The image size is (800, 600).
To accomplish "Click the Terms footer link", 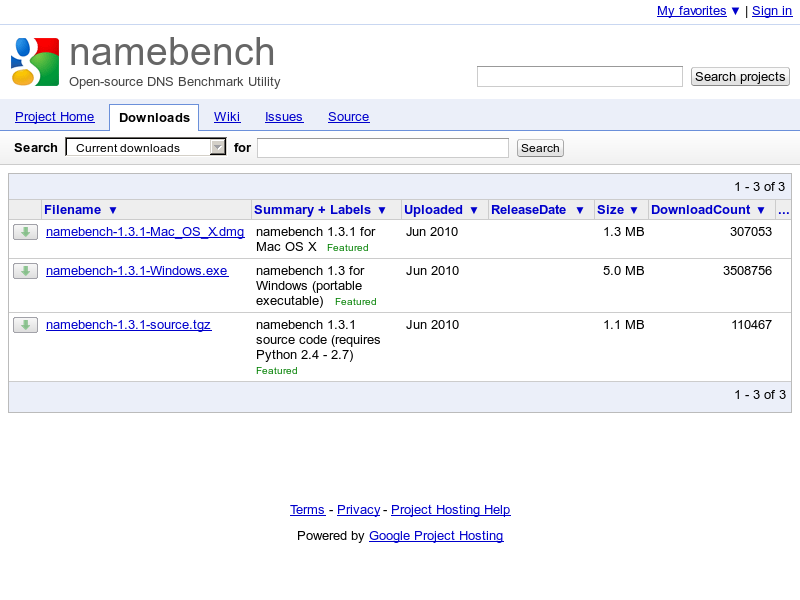I will point(307,510).
